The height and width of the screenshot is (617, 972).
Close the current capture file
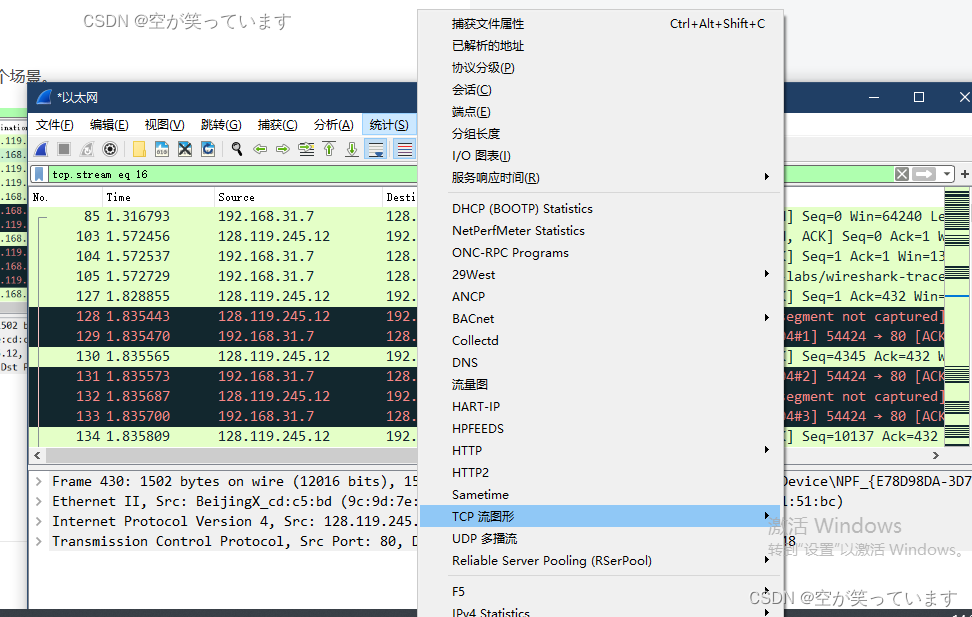pos(184,148)
